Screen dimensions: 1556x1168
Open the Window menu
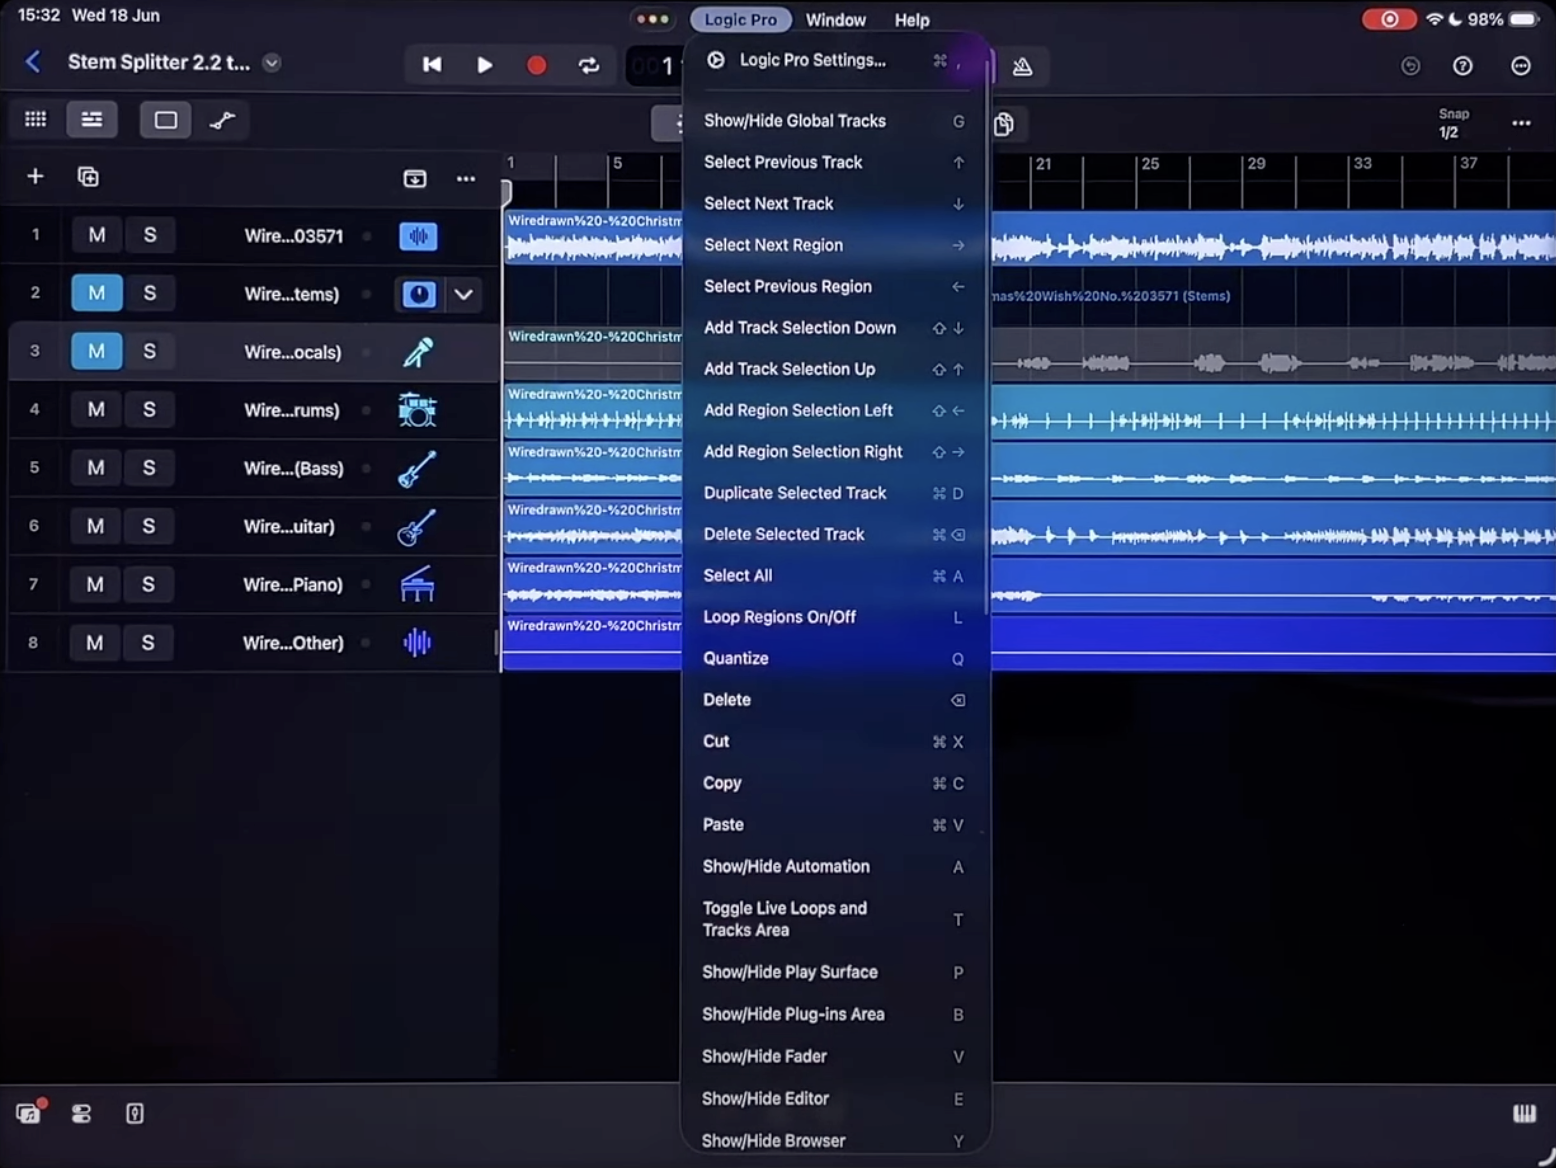tap(835, 20)
